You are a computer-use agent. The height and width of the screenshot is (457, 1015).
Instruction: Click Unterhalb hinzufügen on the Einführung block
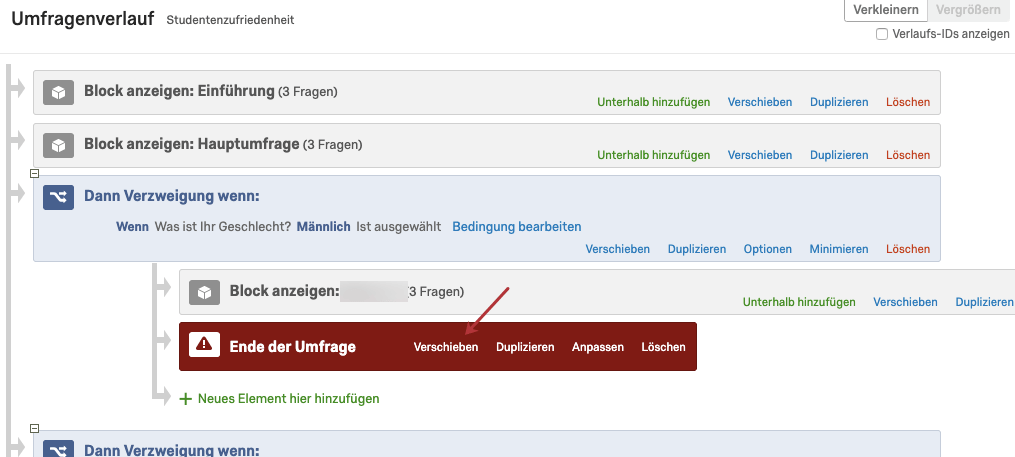[653, 102]
